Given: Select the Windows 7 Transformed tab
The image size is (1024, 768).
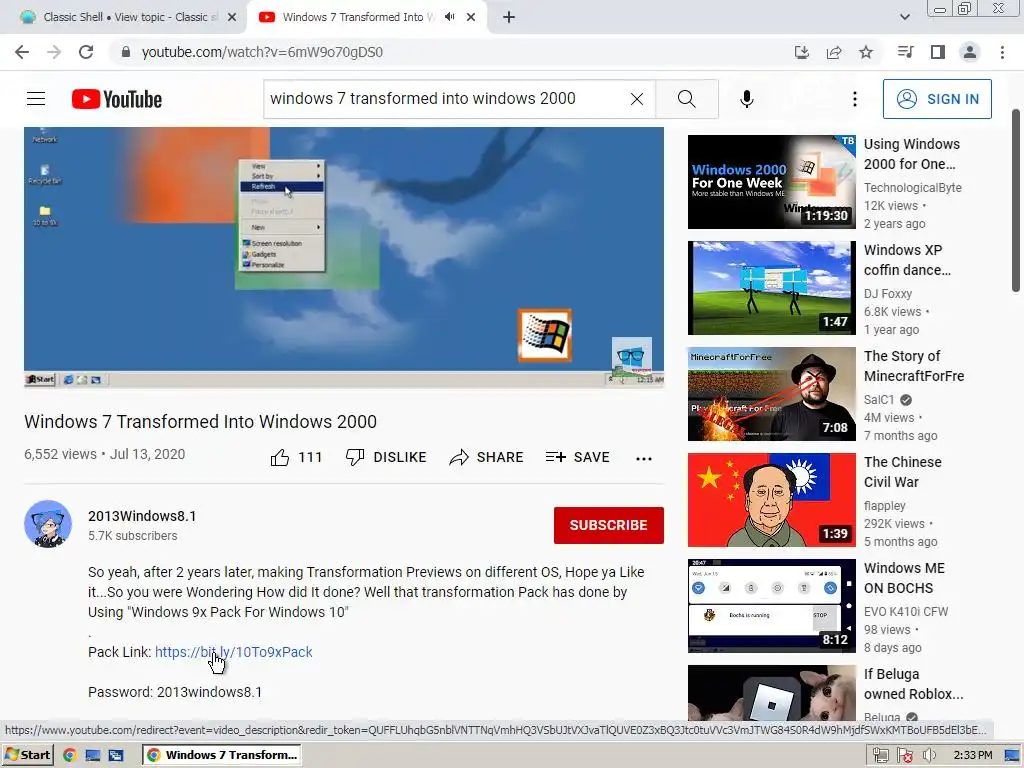Looking at the screenshot, I should (x=359, y=17).
